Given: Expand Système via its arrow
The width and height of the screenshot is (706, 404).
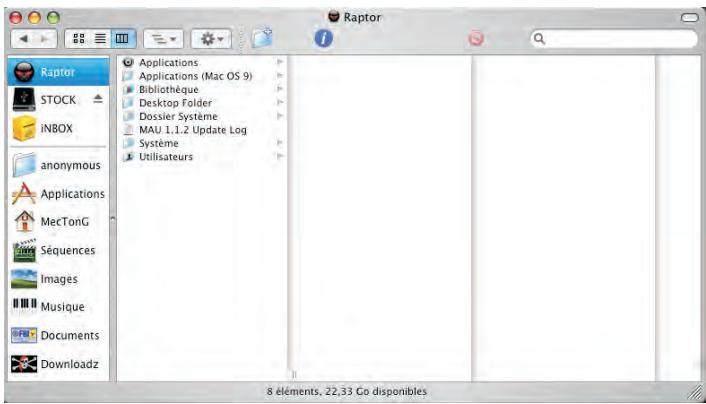Looking at the screenshot, I should click(x=280, y=143).
